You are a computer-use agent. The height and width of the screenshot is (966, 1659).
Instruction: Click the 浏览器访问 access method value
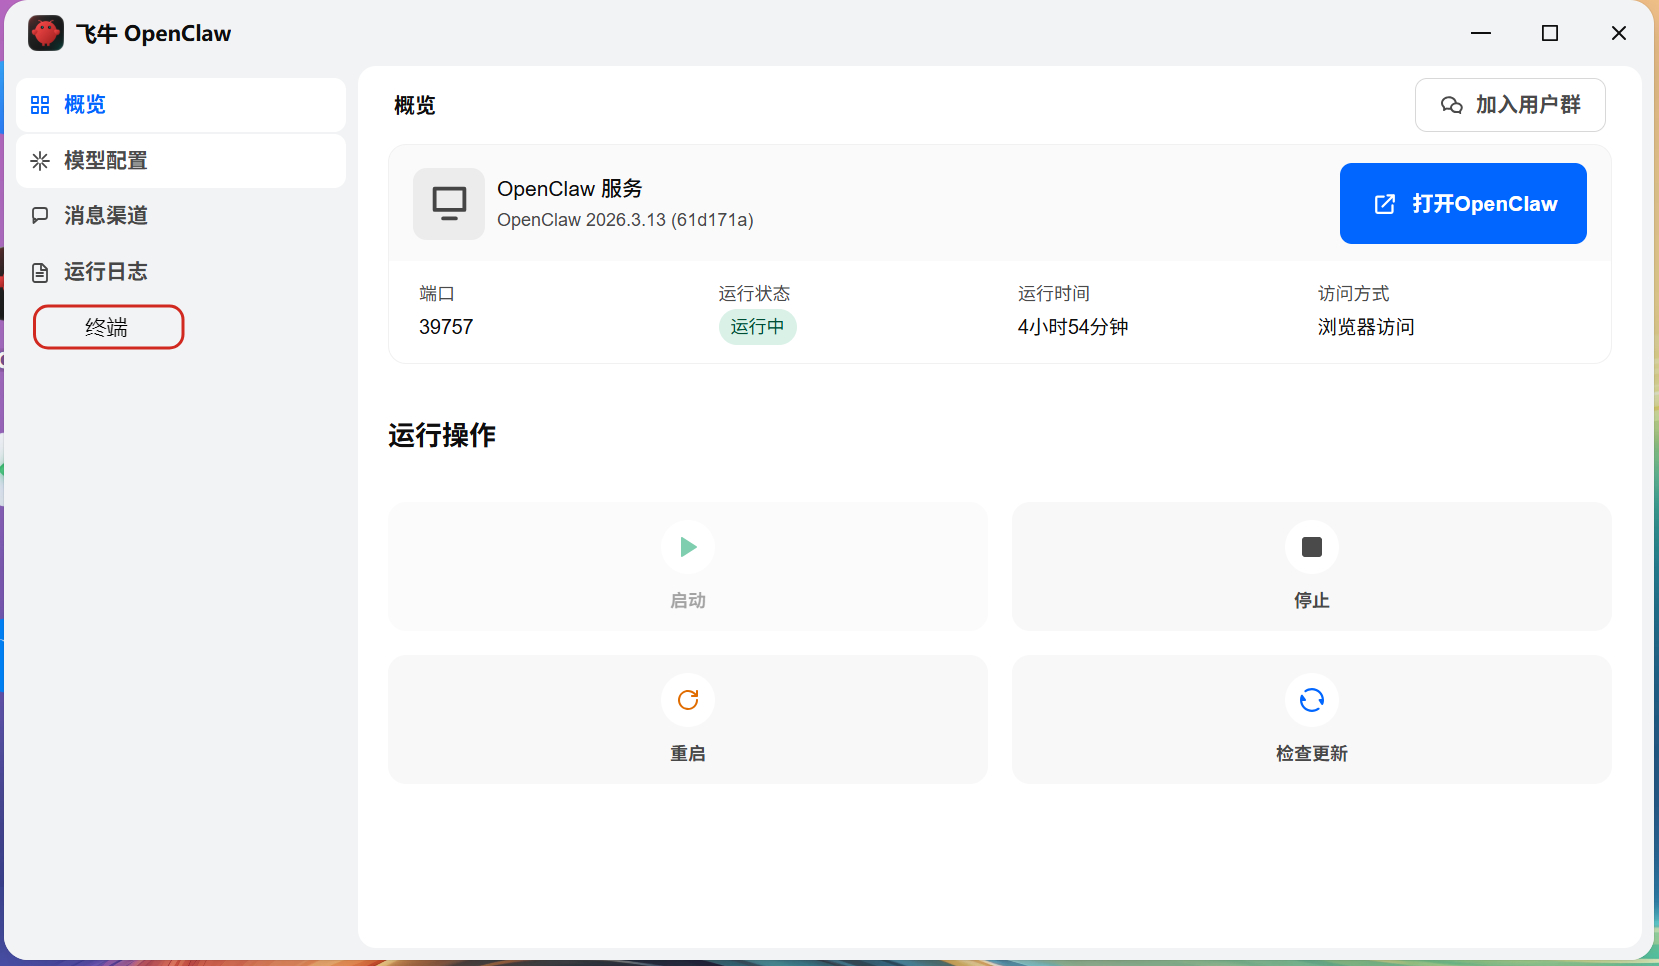click(x=1366, y=327)
